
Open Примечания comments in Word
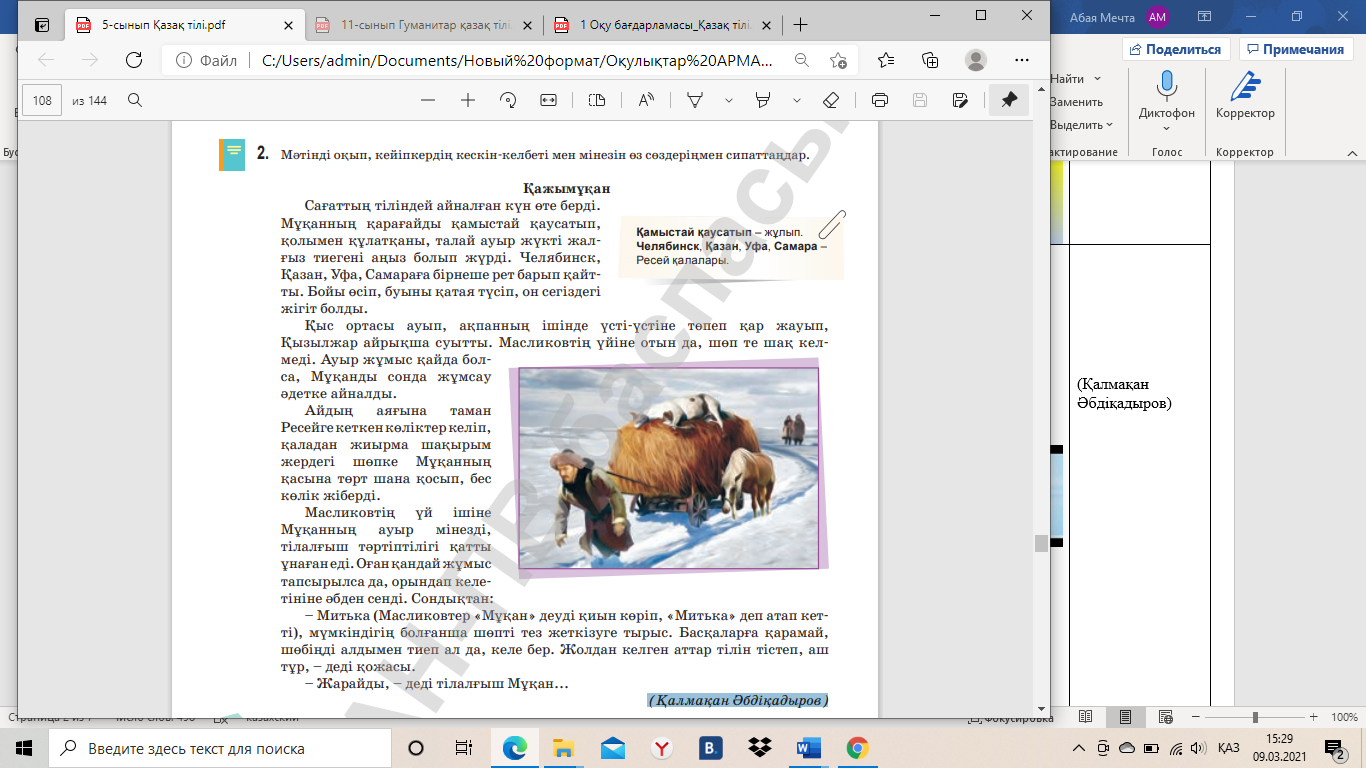pos(1296,49)
